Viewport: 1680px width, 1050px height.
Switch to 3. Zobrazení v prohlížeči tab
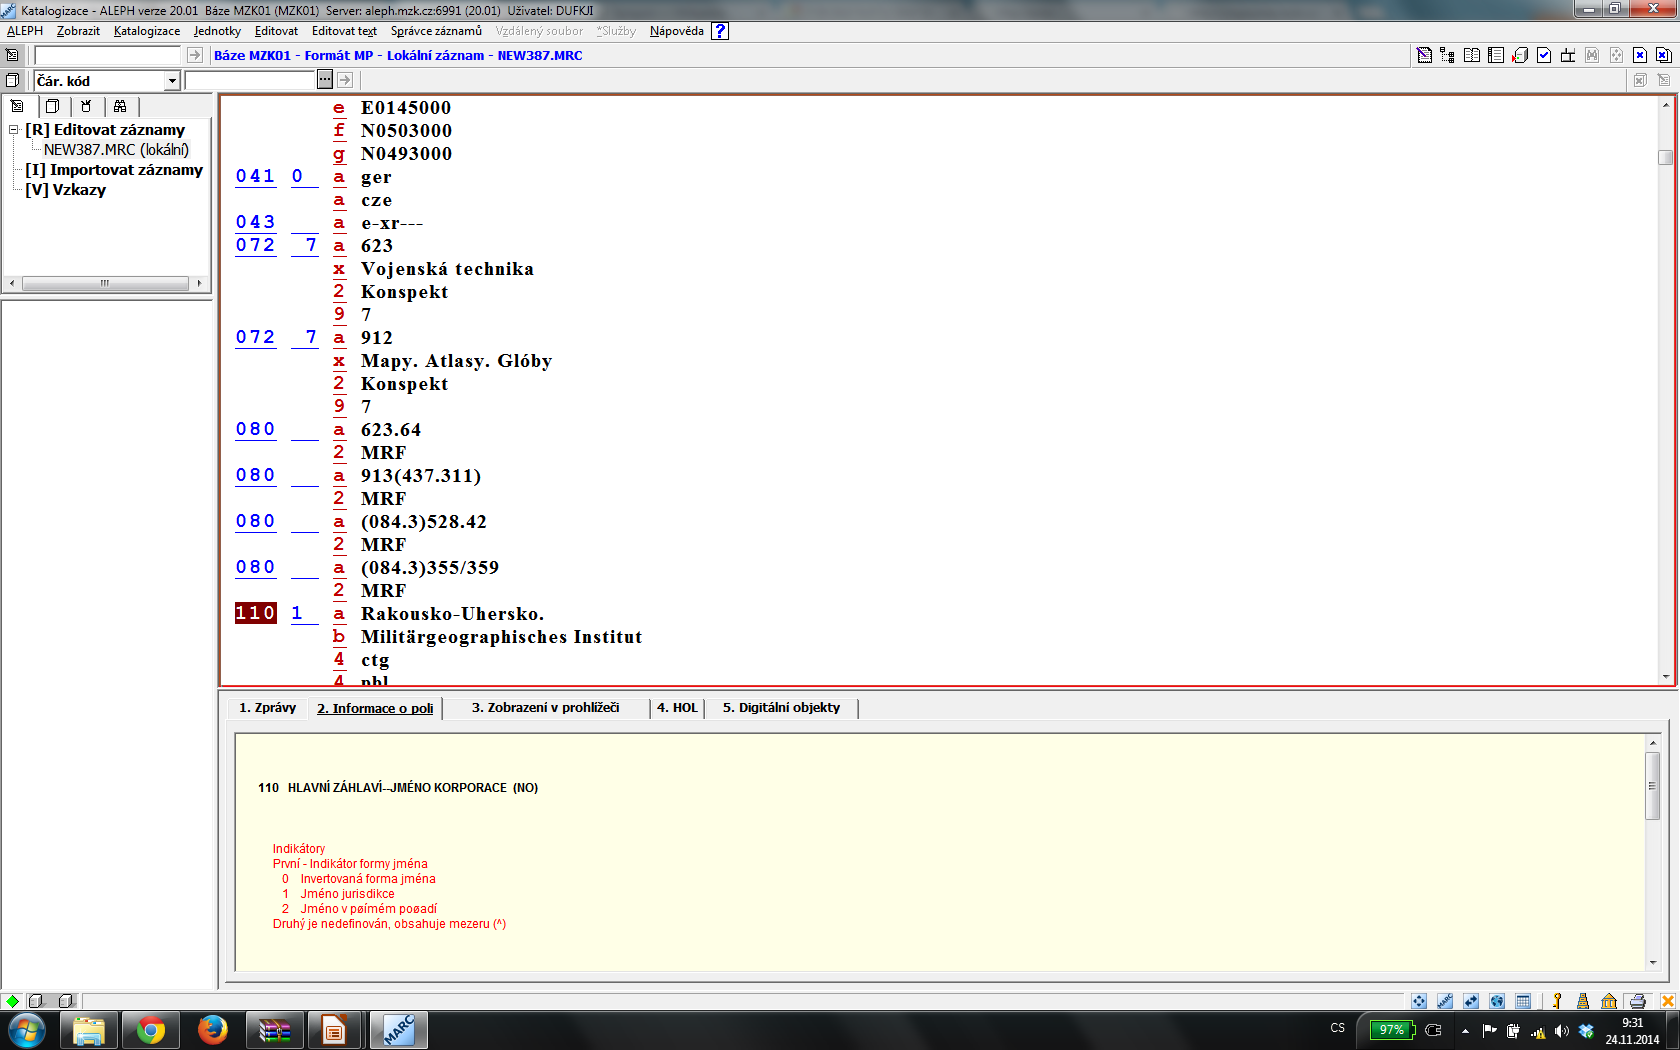[545, 708]
